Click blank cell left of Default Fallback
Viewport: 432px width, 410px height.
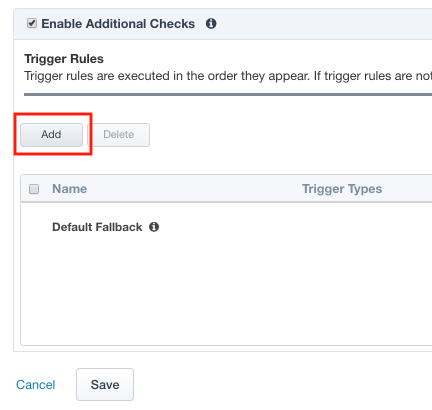[34, 227]
